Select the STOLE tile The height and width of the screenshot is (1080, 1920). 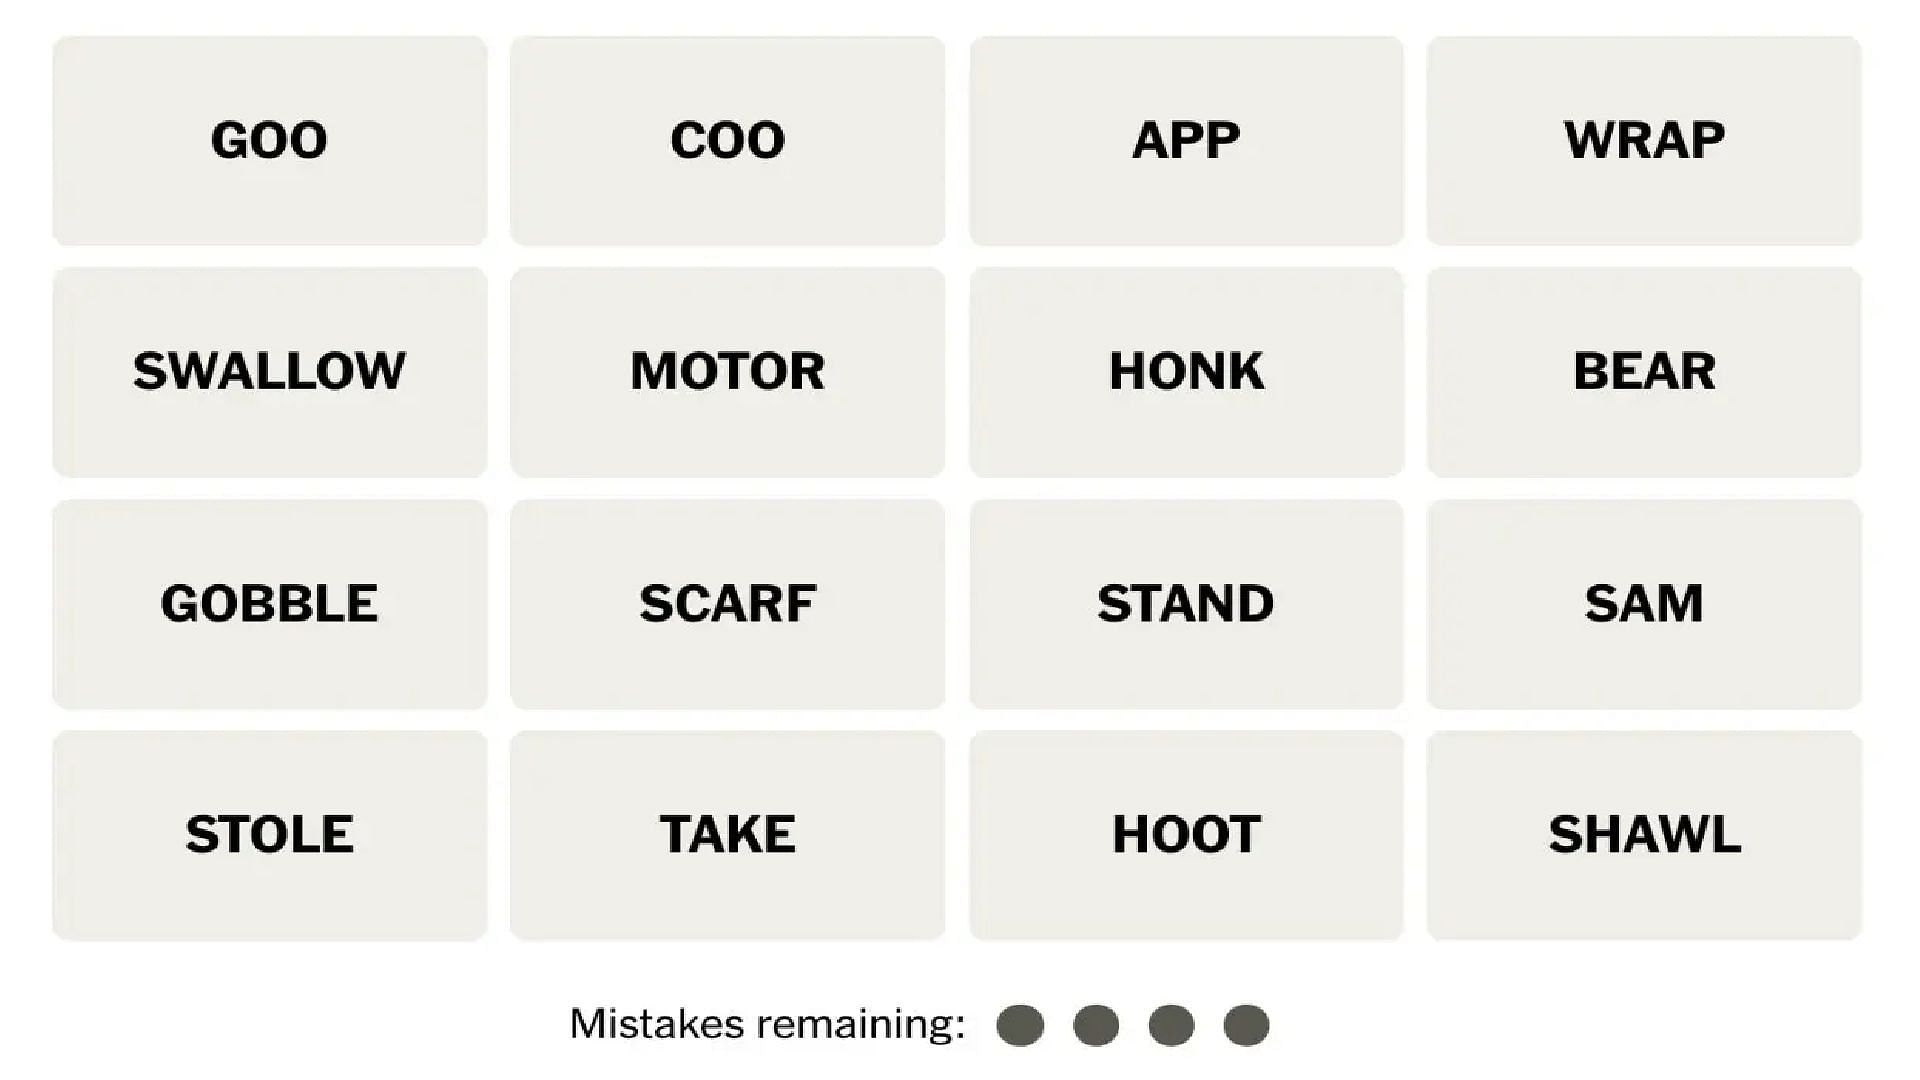point(270,833)
